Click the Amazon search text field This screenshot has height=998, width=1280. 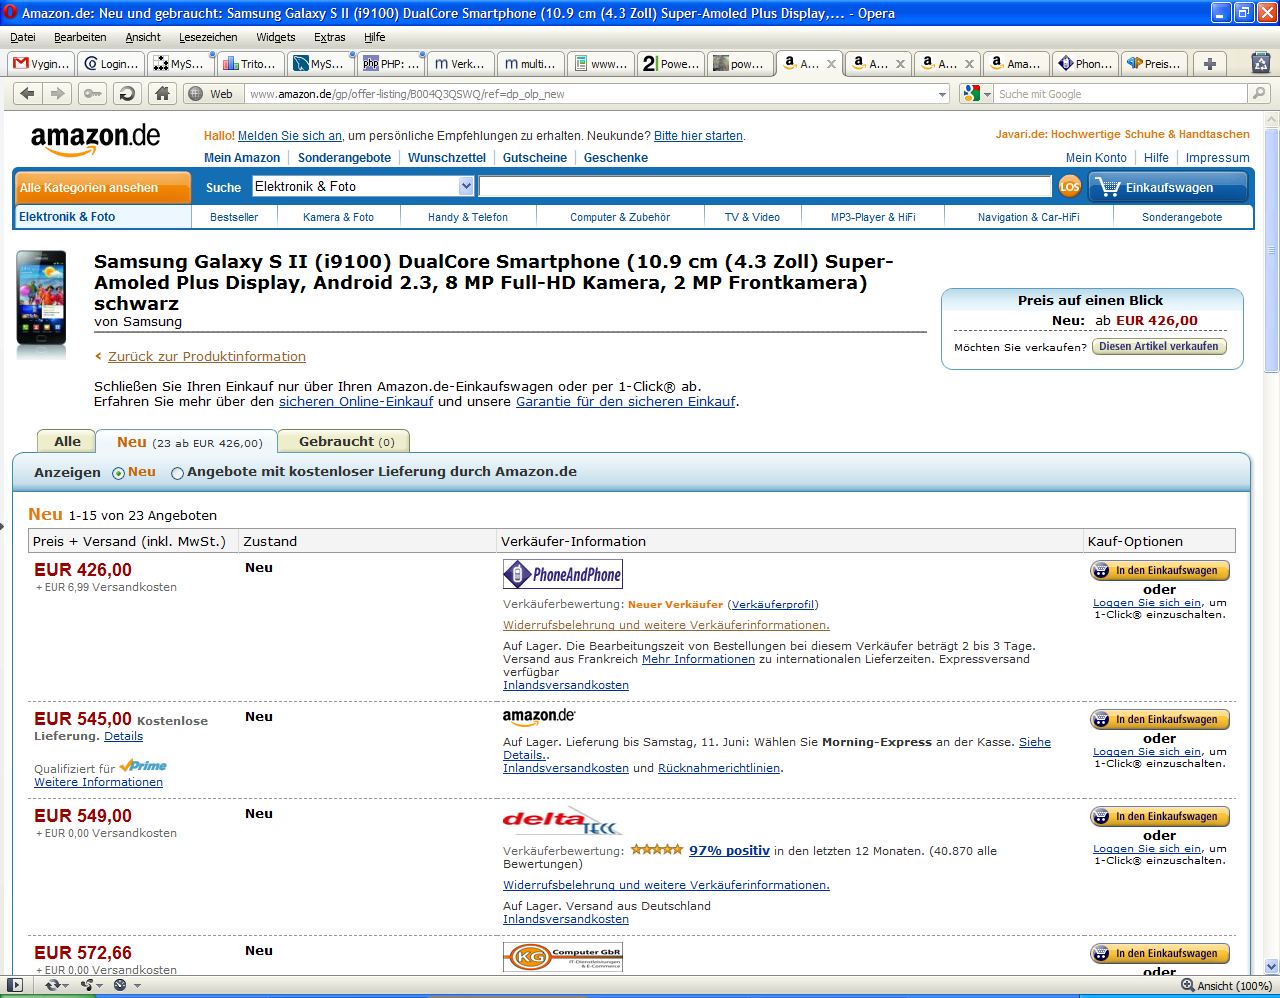(765, 186)
